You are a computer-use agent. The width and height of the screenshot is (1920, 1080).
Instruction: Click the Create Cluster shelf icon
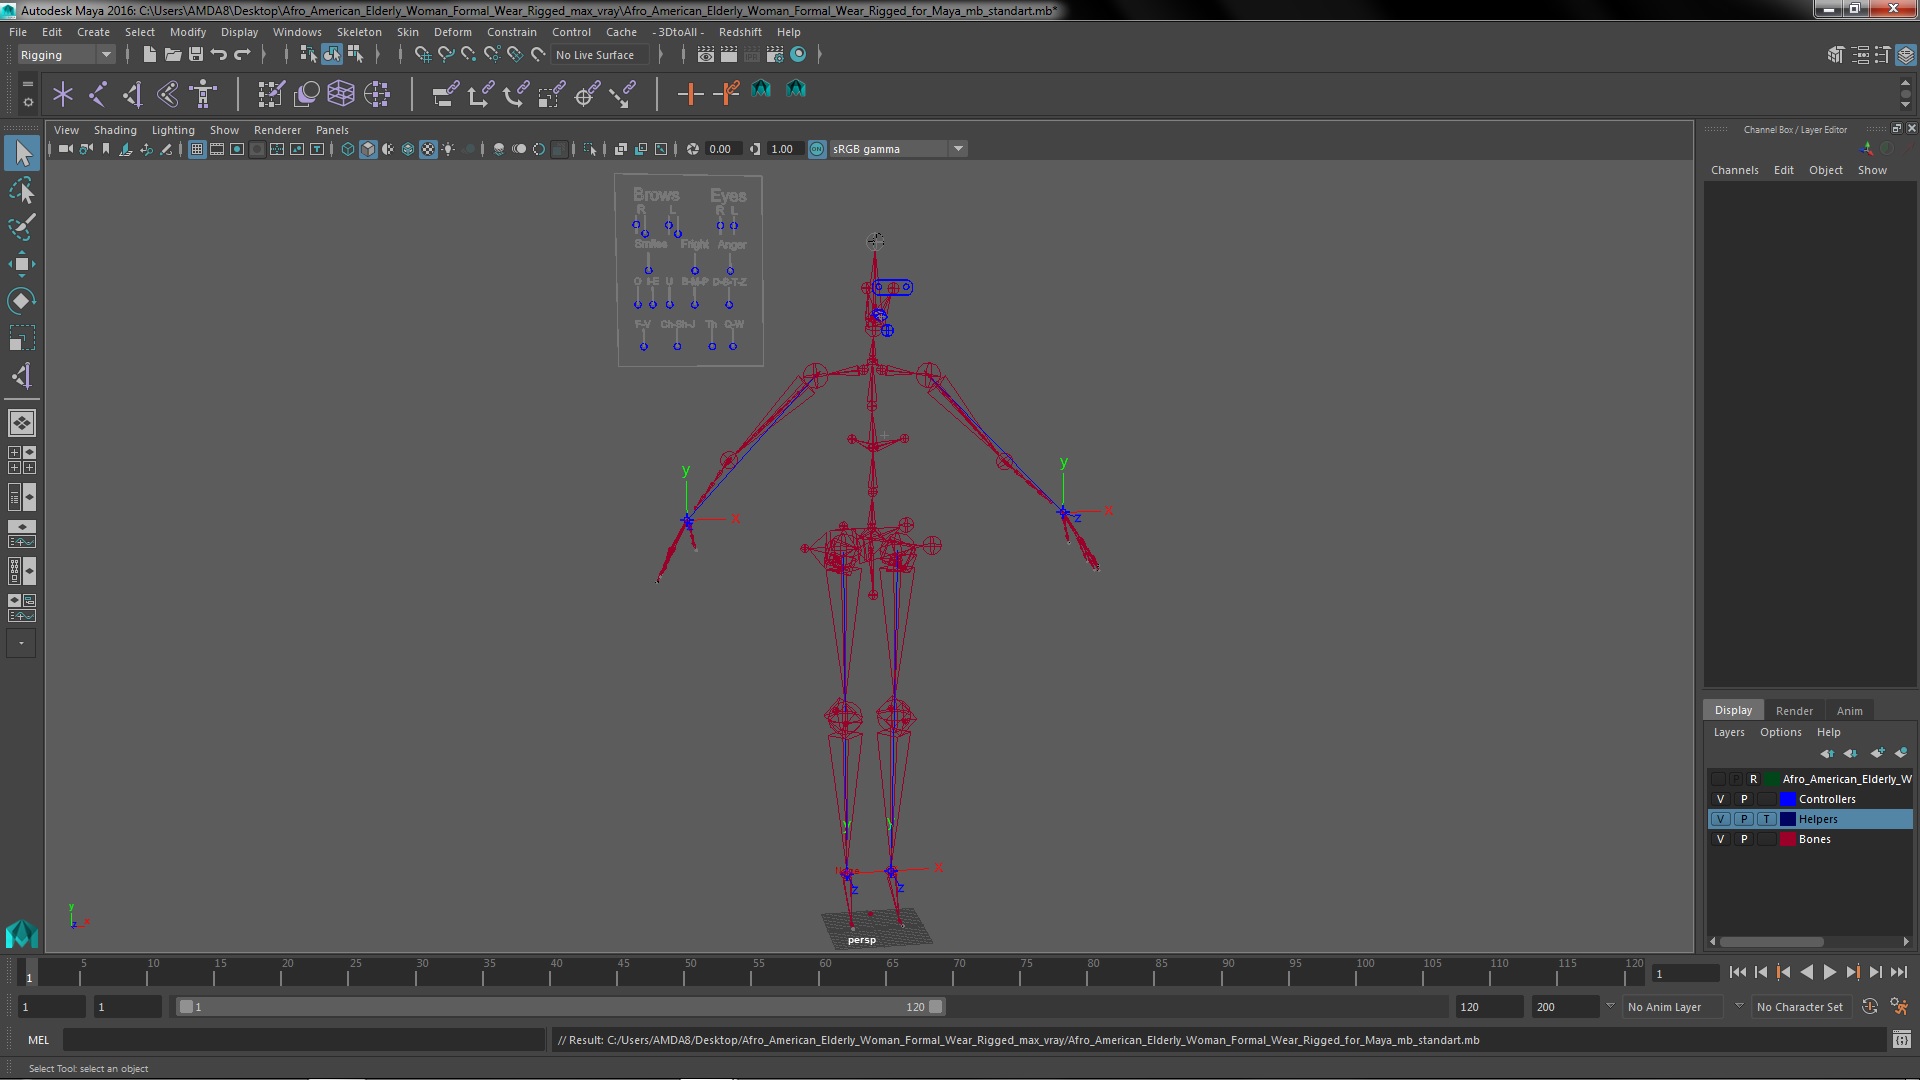(x=377, y=94)
